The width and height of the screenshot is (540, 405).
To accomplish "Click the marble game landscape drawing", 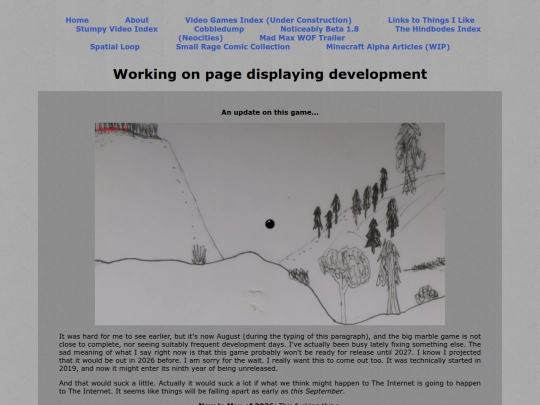I will [x=270, y=224].
